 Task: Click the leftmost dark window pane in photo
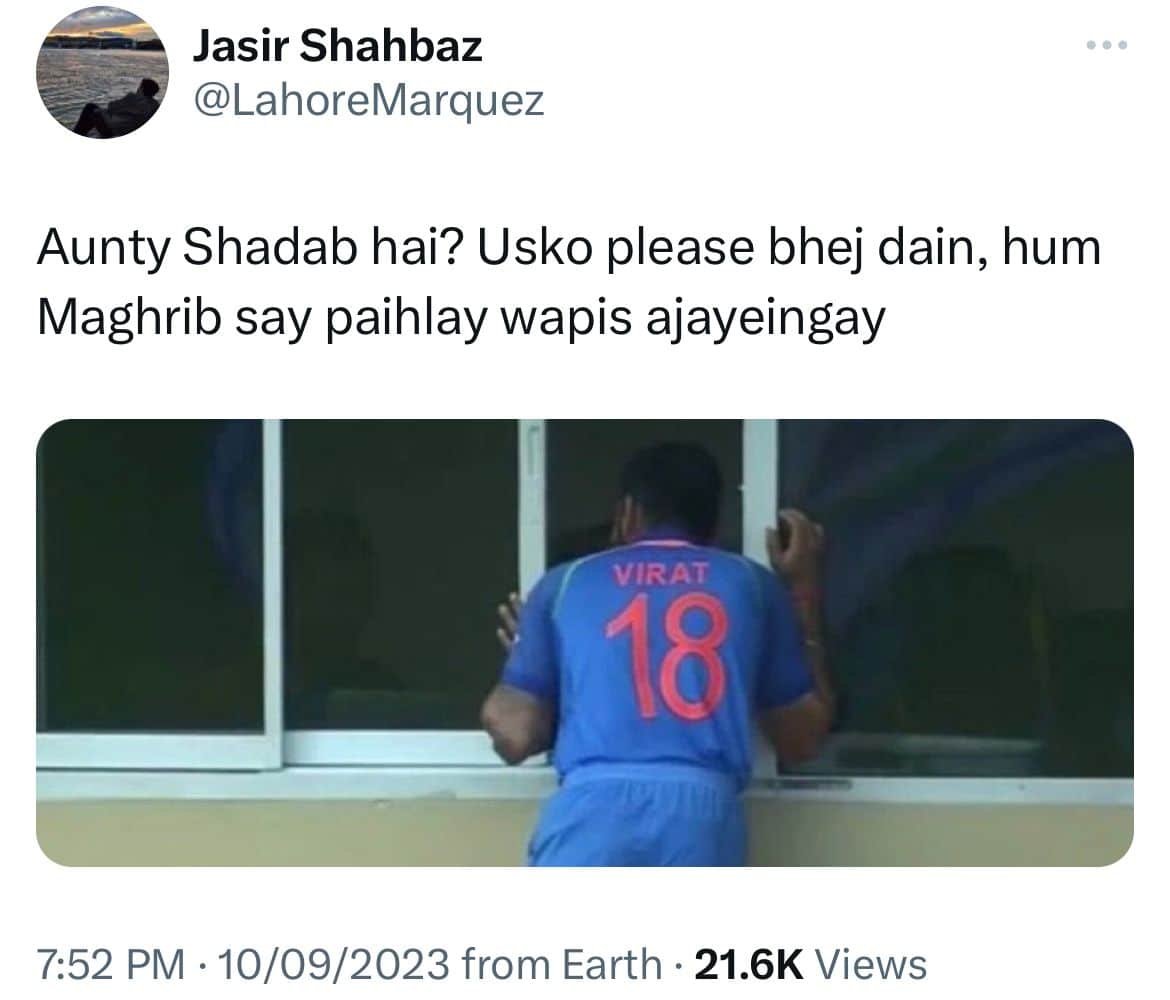click(151, 576)
